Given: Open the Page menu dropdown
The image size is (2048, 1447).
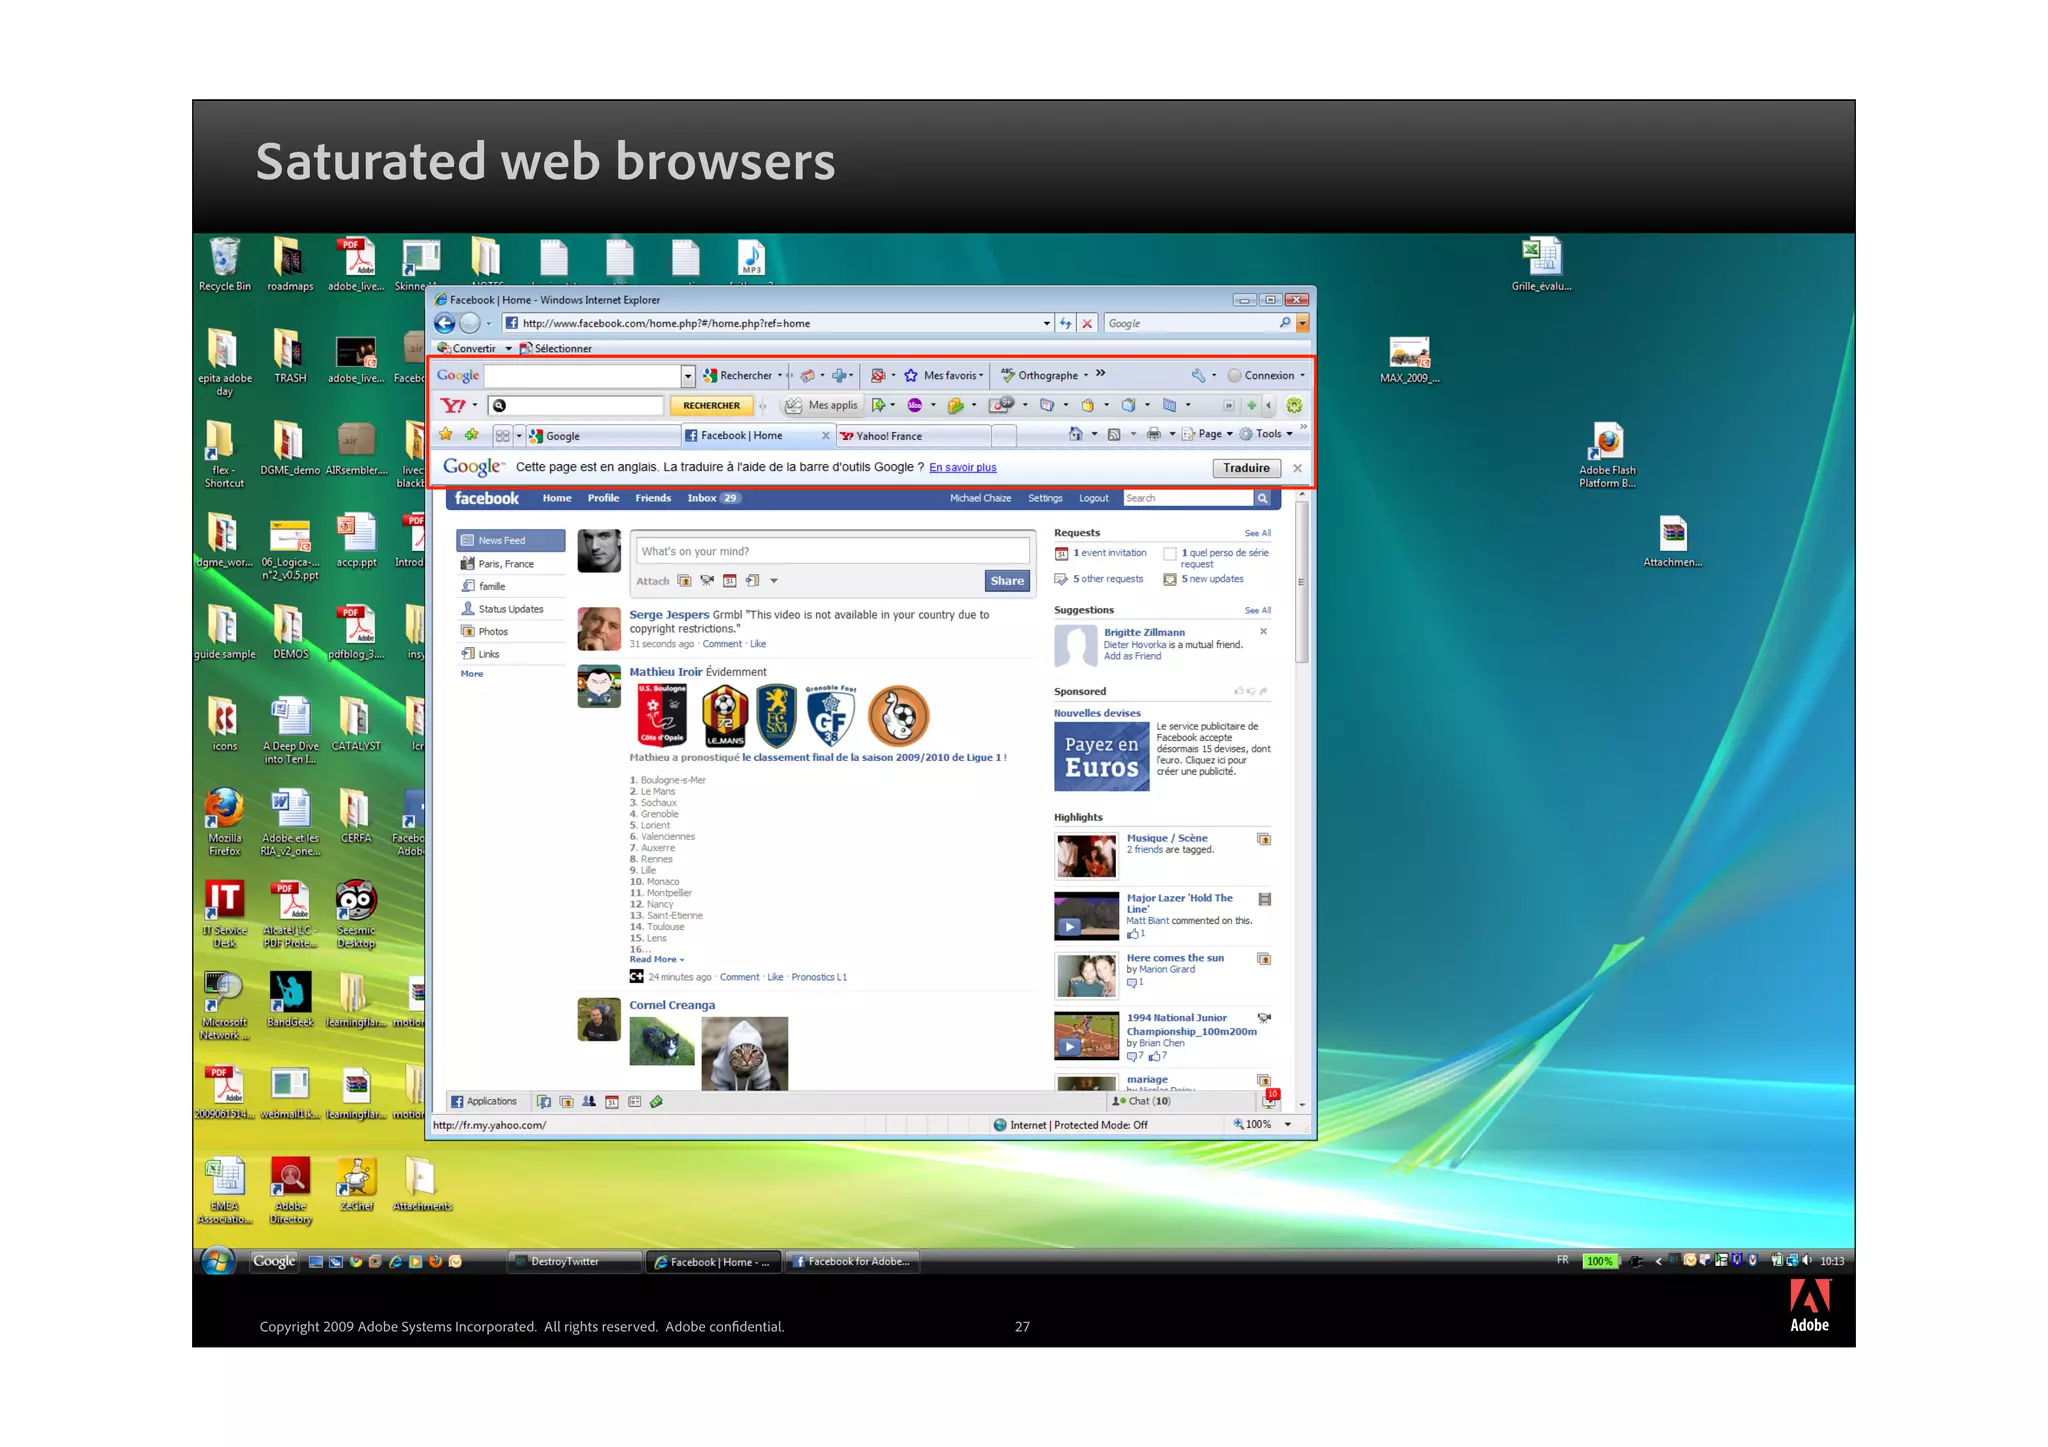Looking at the screenshot, I should pyautogui.click(x=1209, y=434).
